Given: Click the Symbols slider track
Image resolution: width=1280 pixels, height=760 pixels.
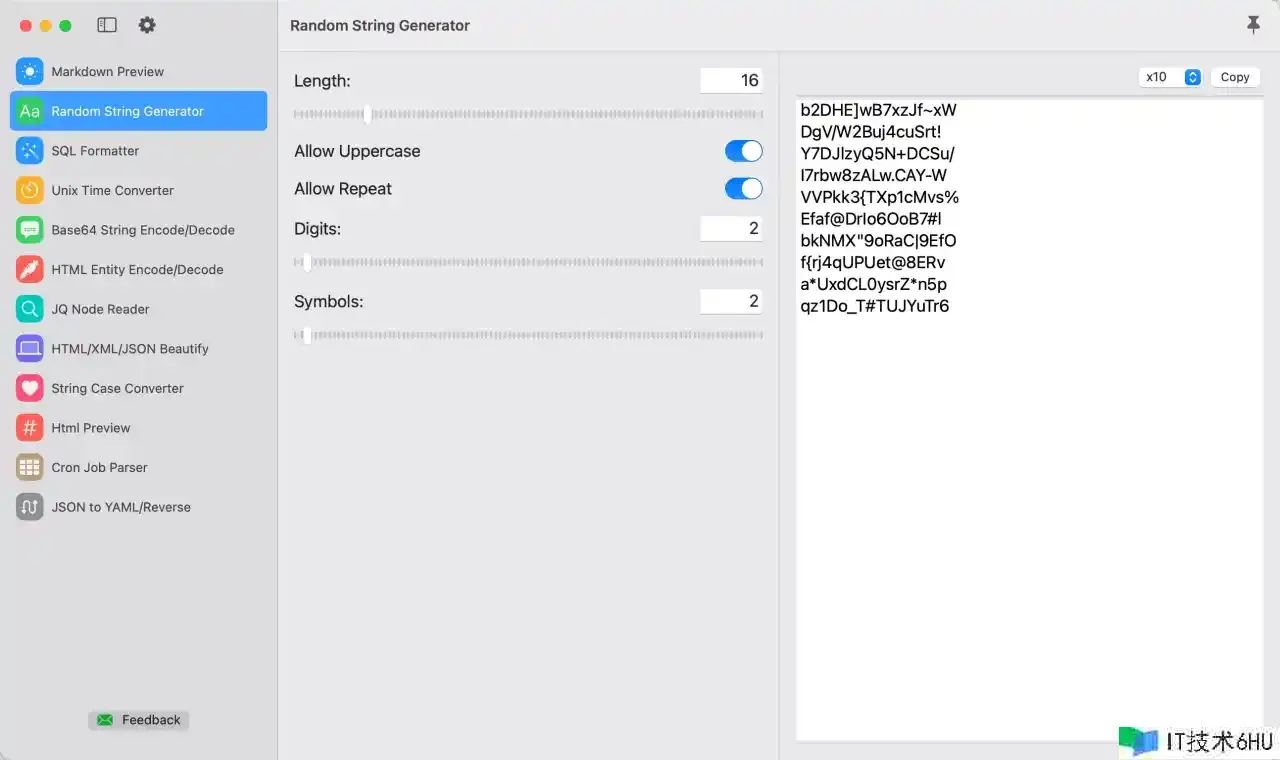Looking at the screenshot, I should (x=528, y=335).
